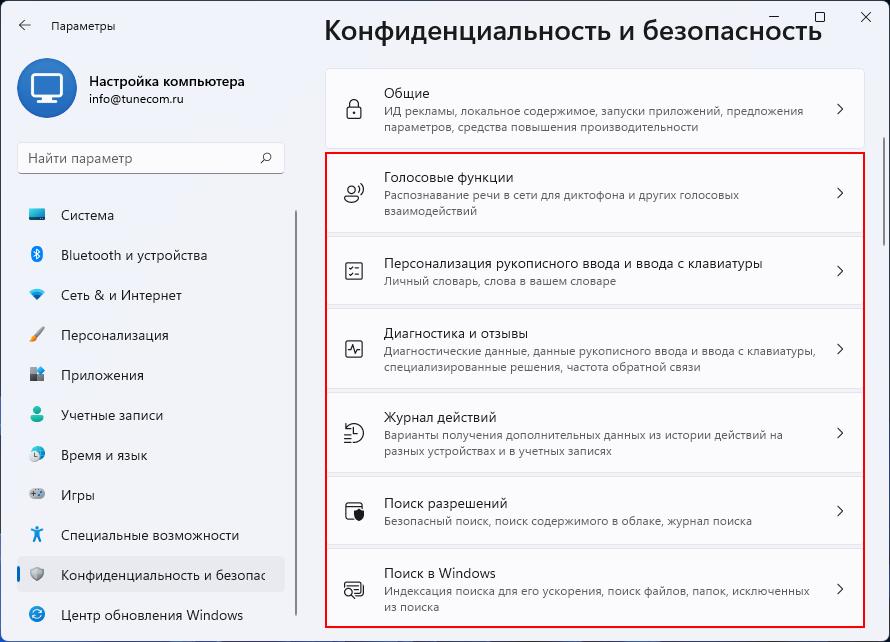Maximize the Settings window
The height and width of the screenshot is (642, 890).
point(820,17)
